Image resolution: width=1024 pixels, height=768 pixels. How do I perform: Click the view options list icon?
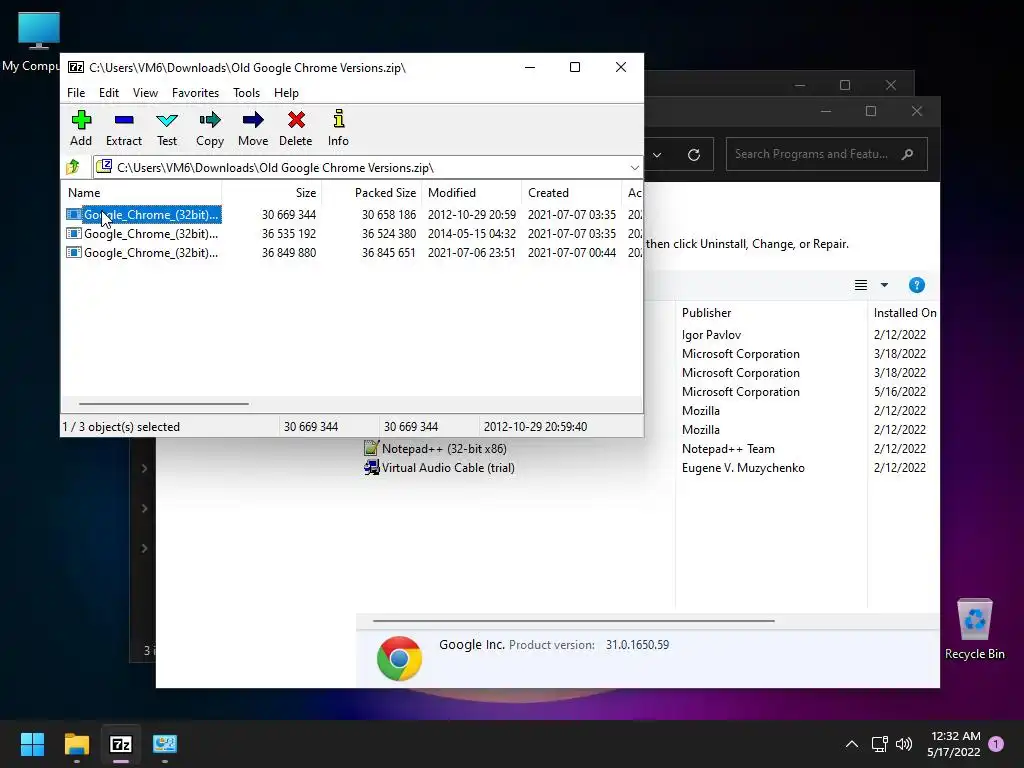861,285
